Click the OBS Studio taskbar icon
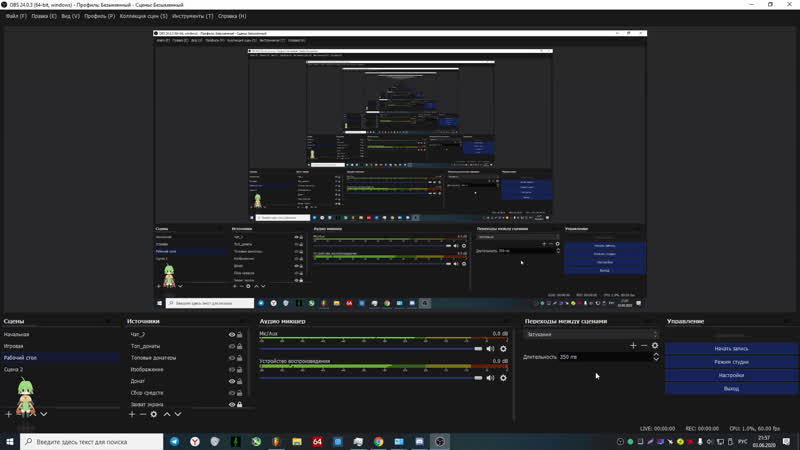 click(x=440, y=441)
